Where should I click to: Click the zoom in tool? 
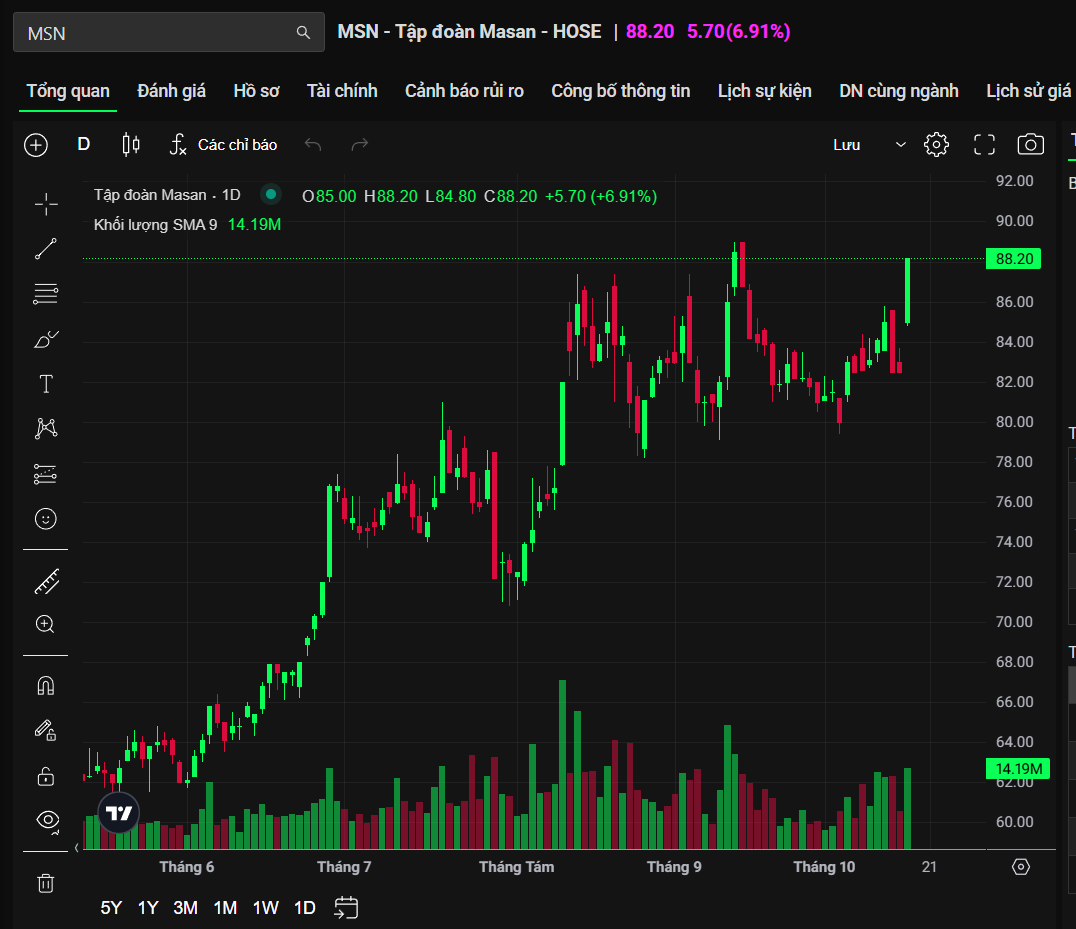(46, 624)
